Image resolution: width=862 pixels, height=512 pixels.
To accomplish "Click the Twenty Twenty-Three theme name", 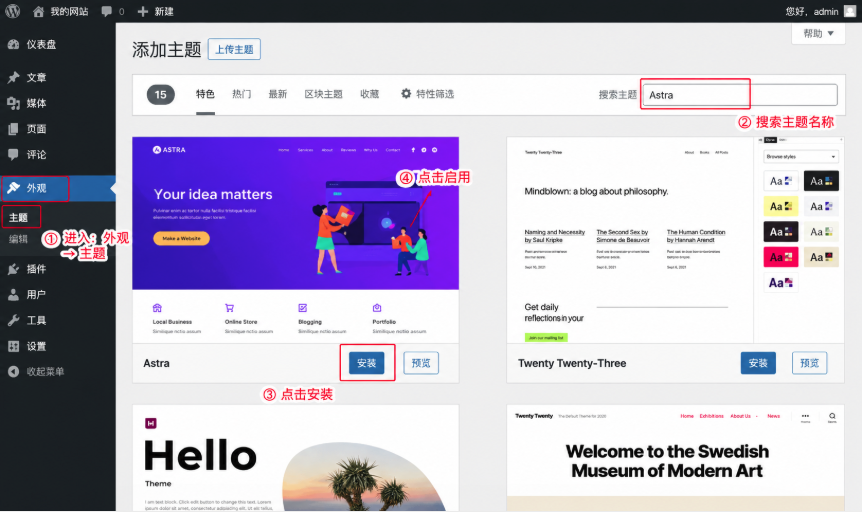I will pos(572,363).
